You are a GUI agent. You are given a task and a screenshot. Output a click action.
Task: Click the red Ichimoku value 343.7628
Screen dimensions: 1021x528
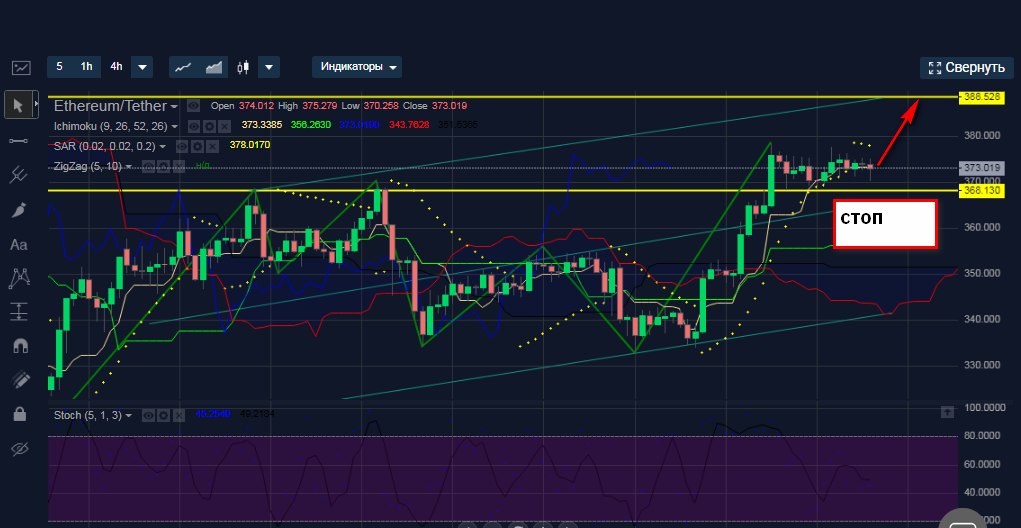point(409,124)
